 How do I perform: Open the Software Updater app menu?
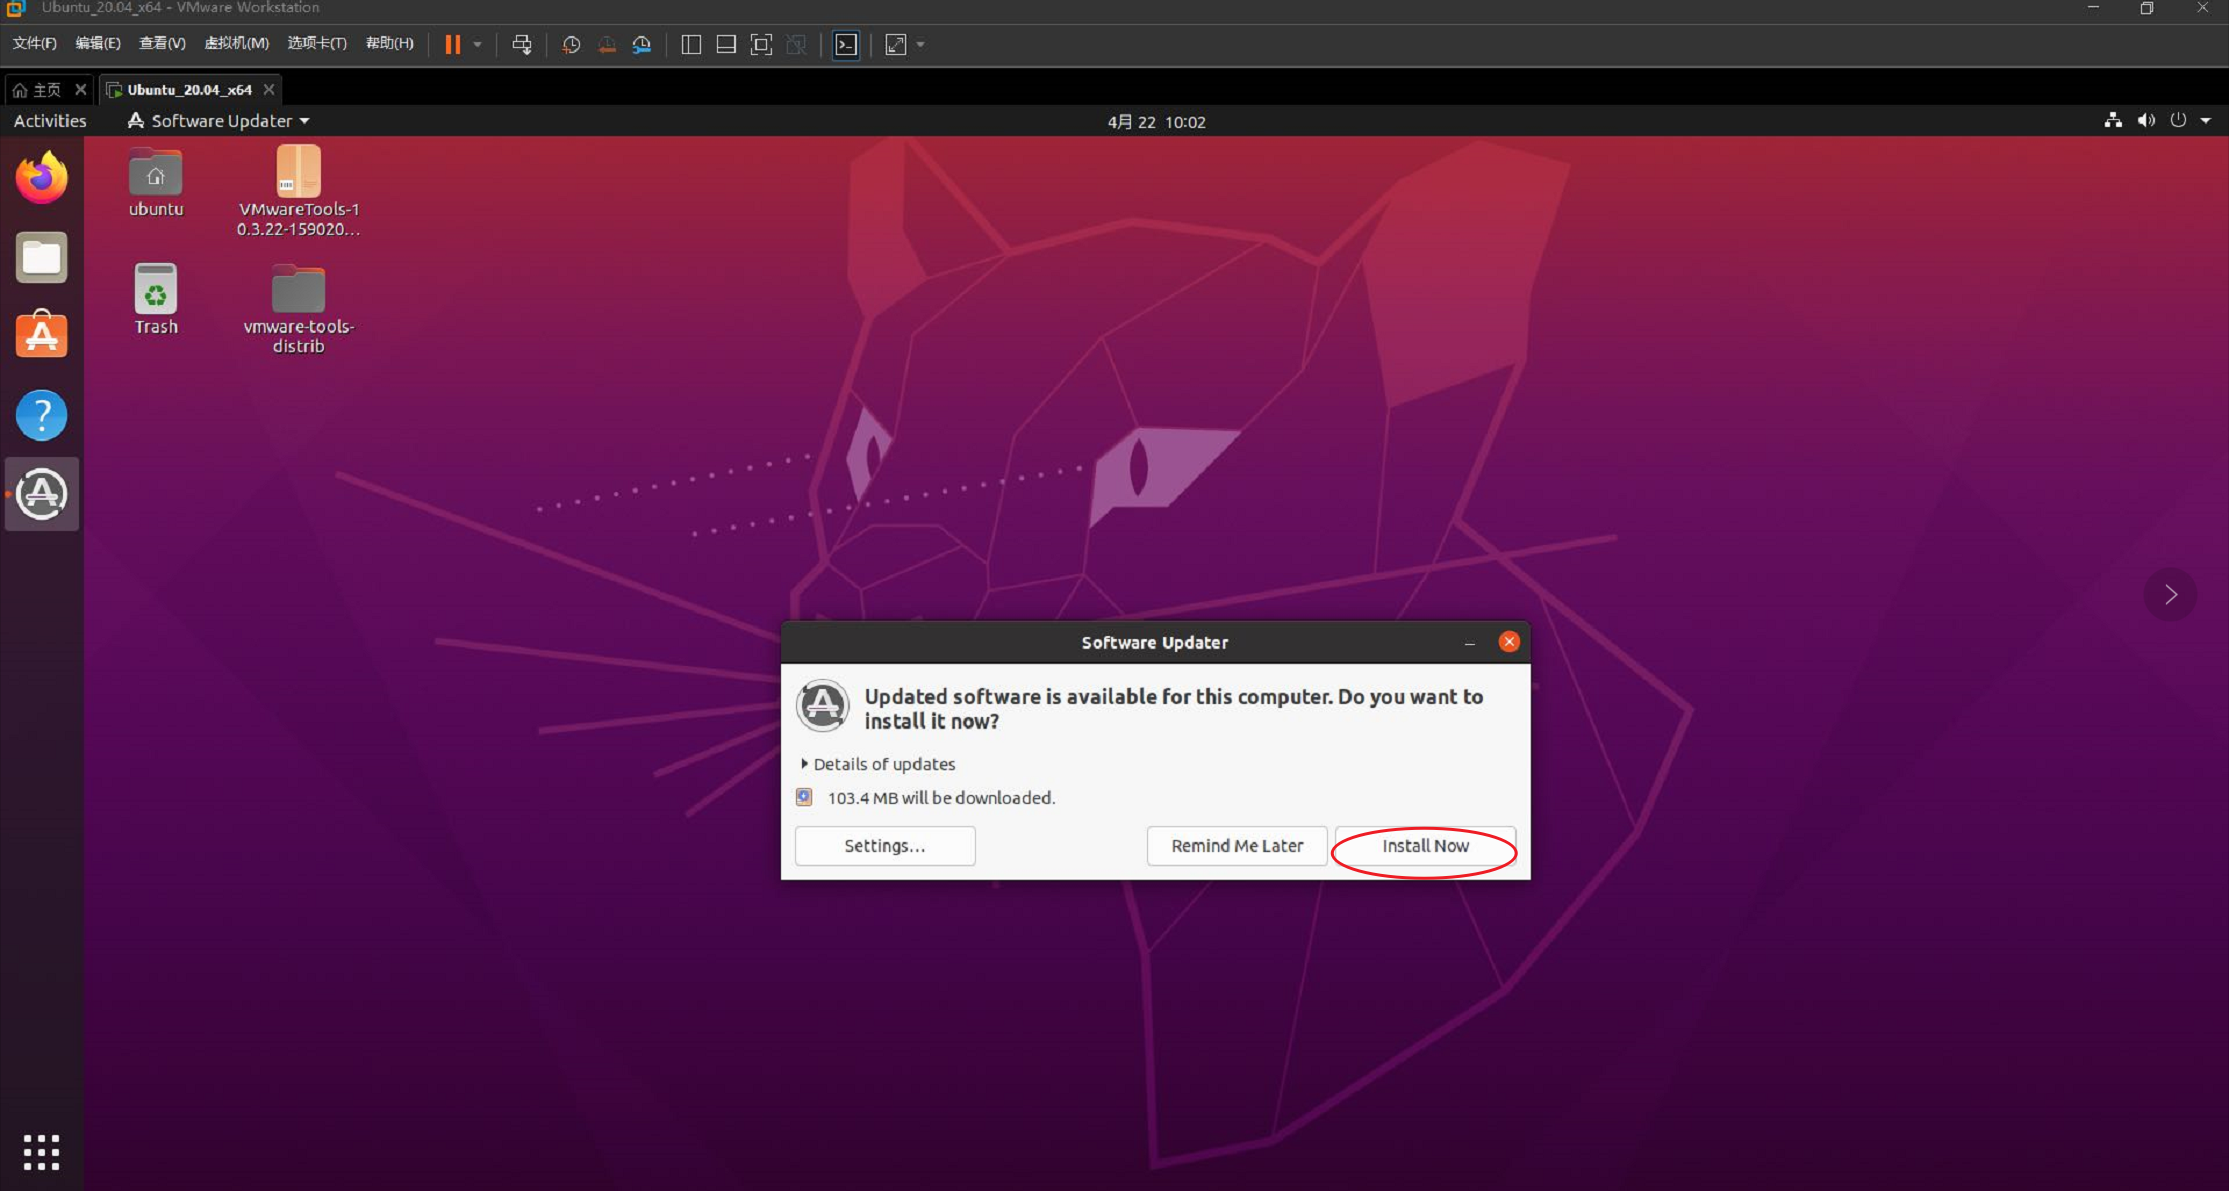pyautogui.click(x=218, y=121)
